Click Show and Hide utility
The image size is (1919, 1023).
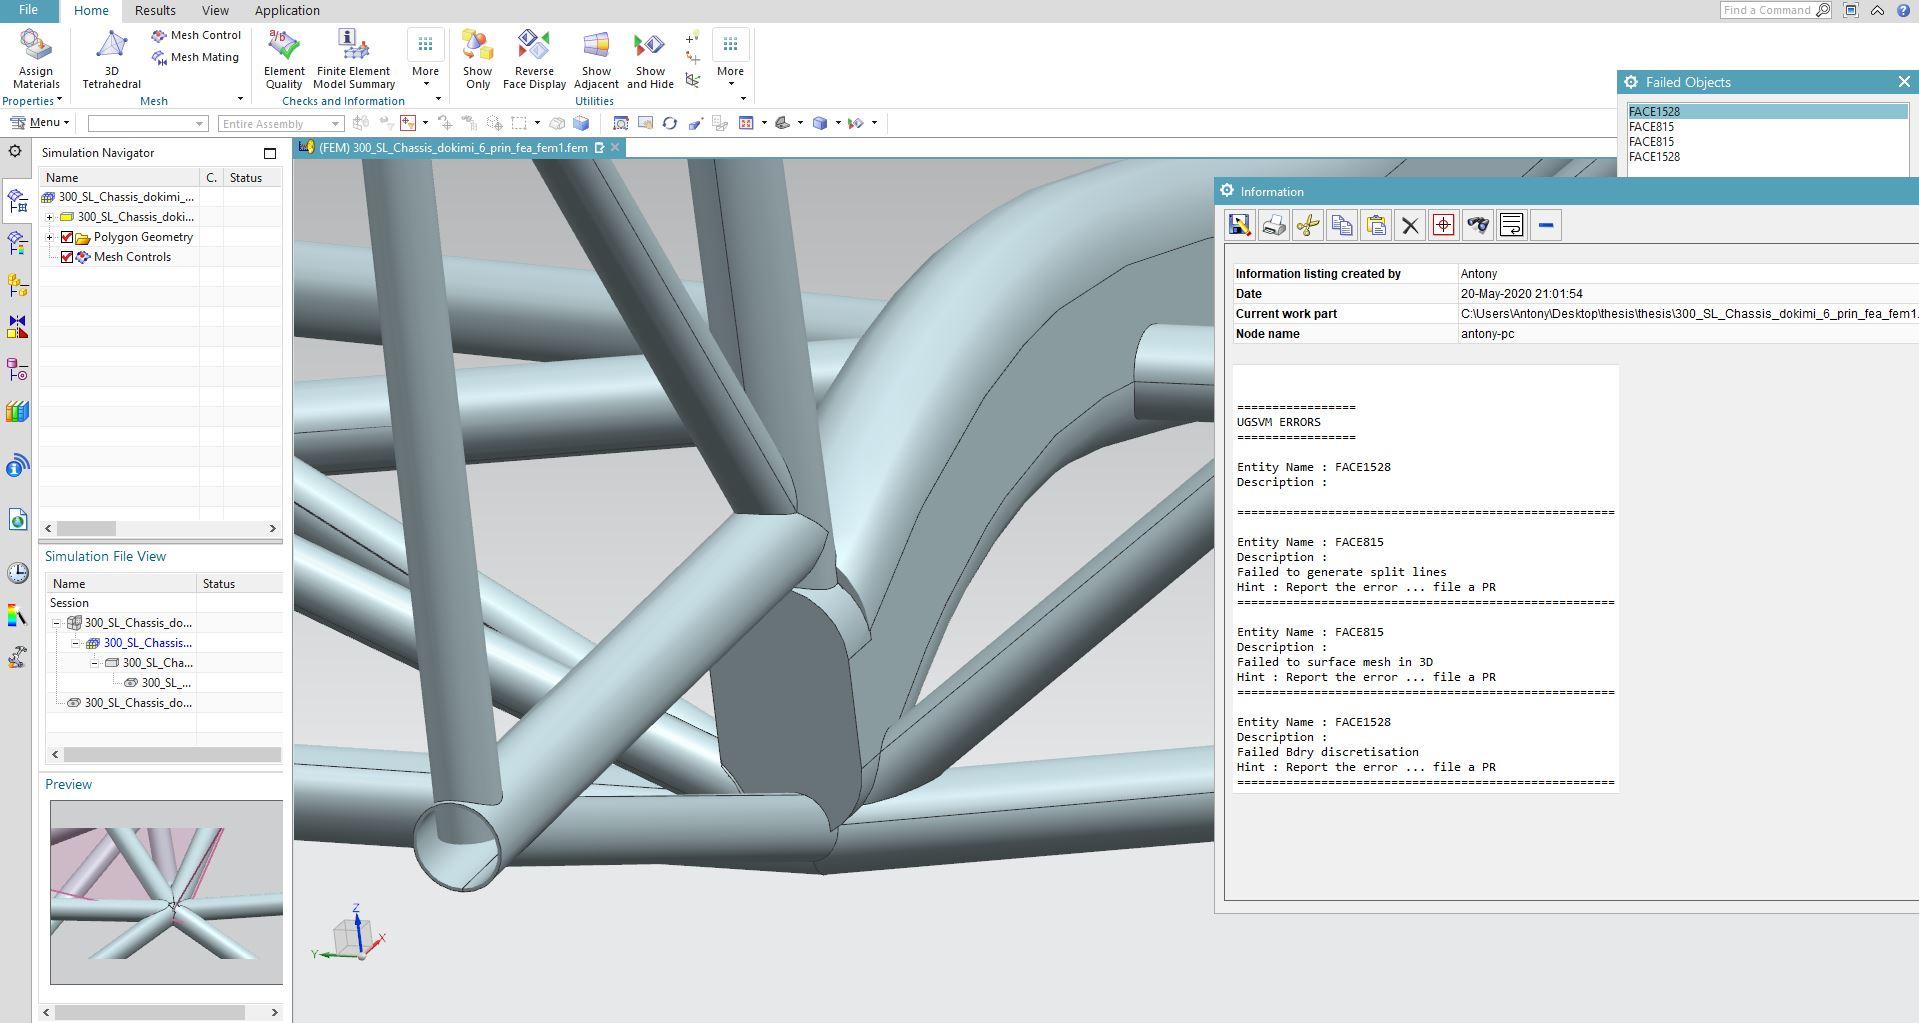650,59
